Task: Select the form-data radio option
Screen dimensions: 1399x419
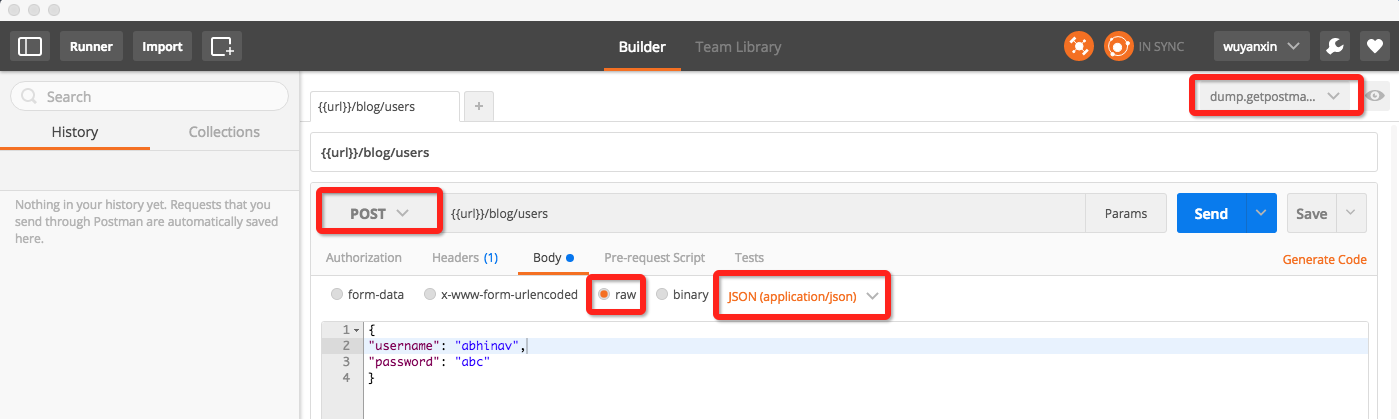Action: [336, 295]
